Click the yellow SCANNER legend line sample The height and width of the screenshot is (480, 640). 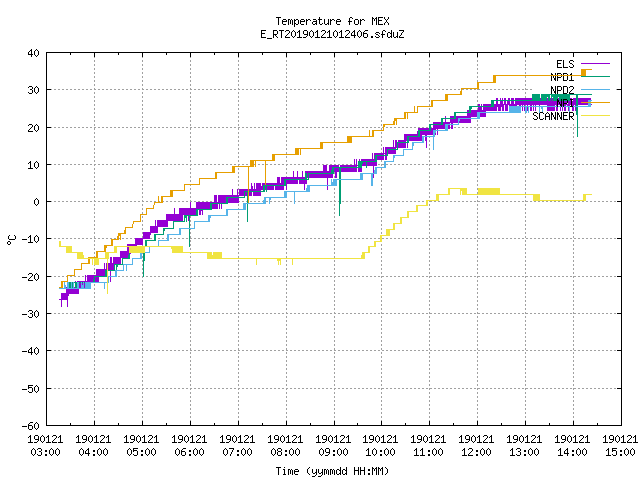[595, 116]
